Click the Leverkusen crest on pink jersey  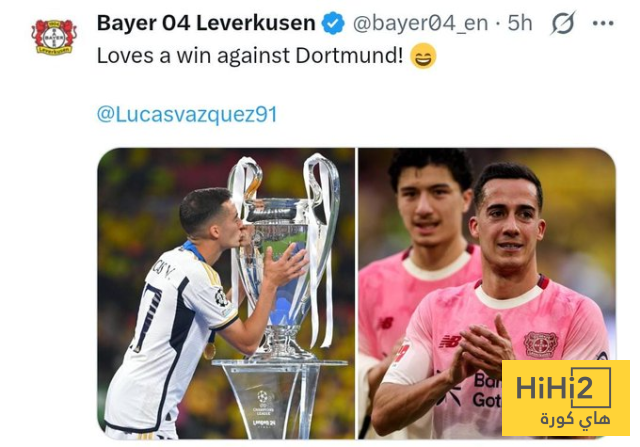(541, 345)
